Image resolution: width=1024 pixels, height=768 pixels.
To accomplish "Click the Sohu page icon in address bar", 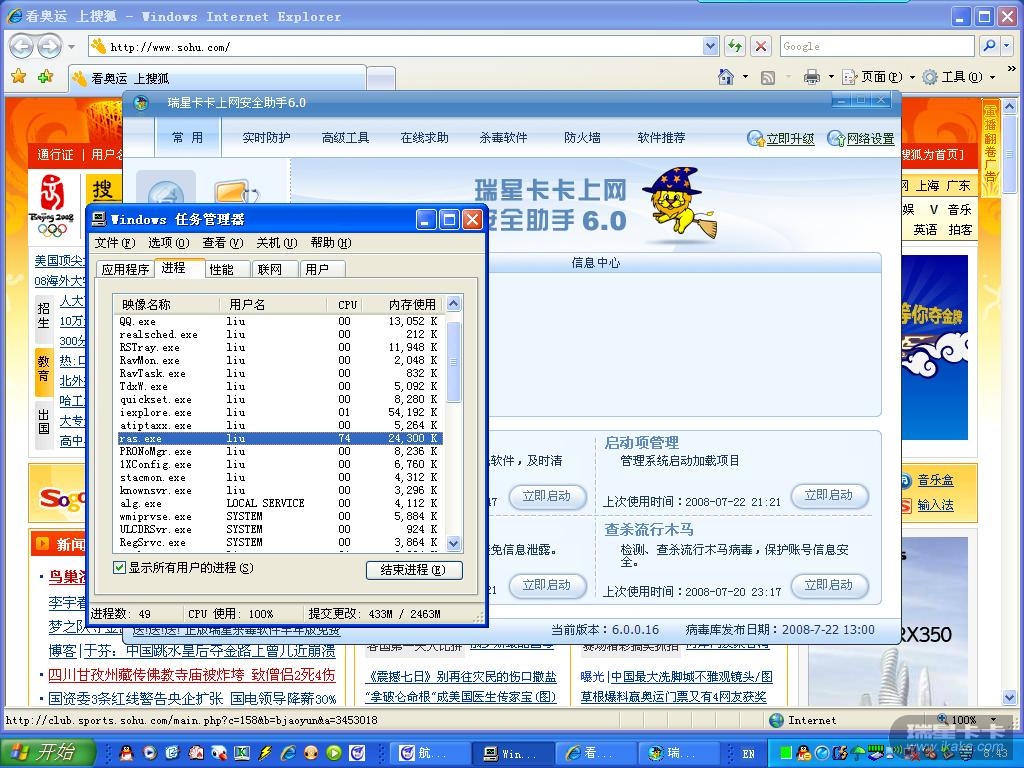I will pos(99,46).
